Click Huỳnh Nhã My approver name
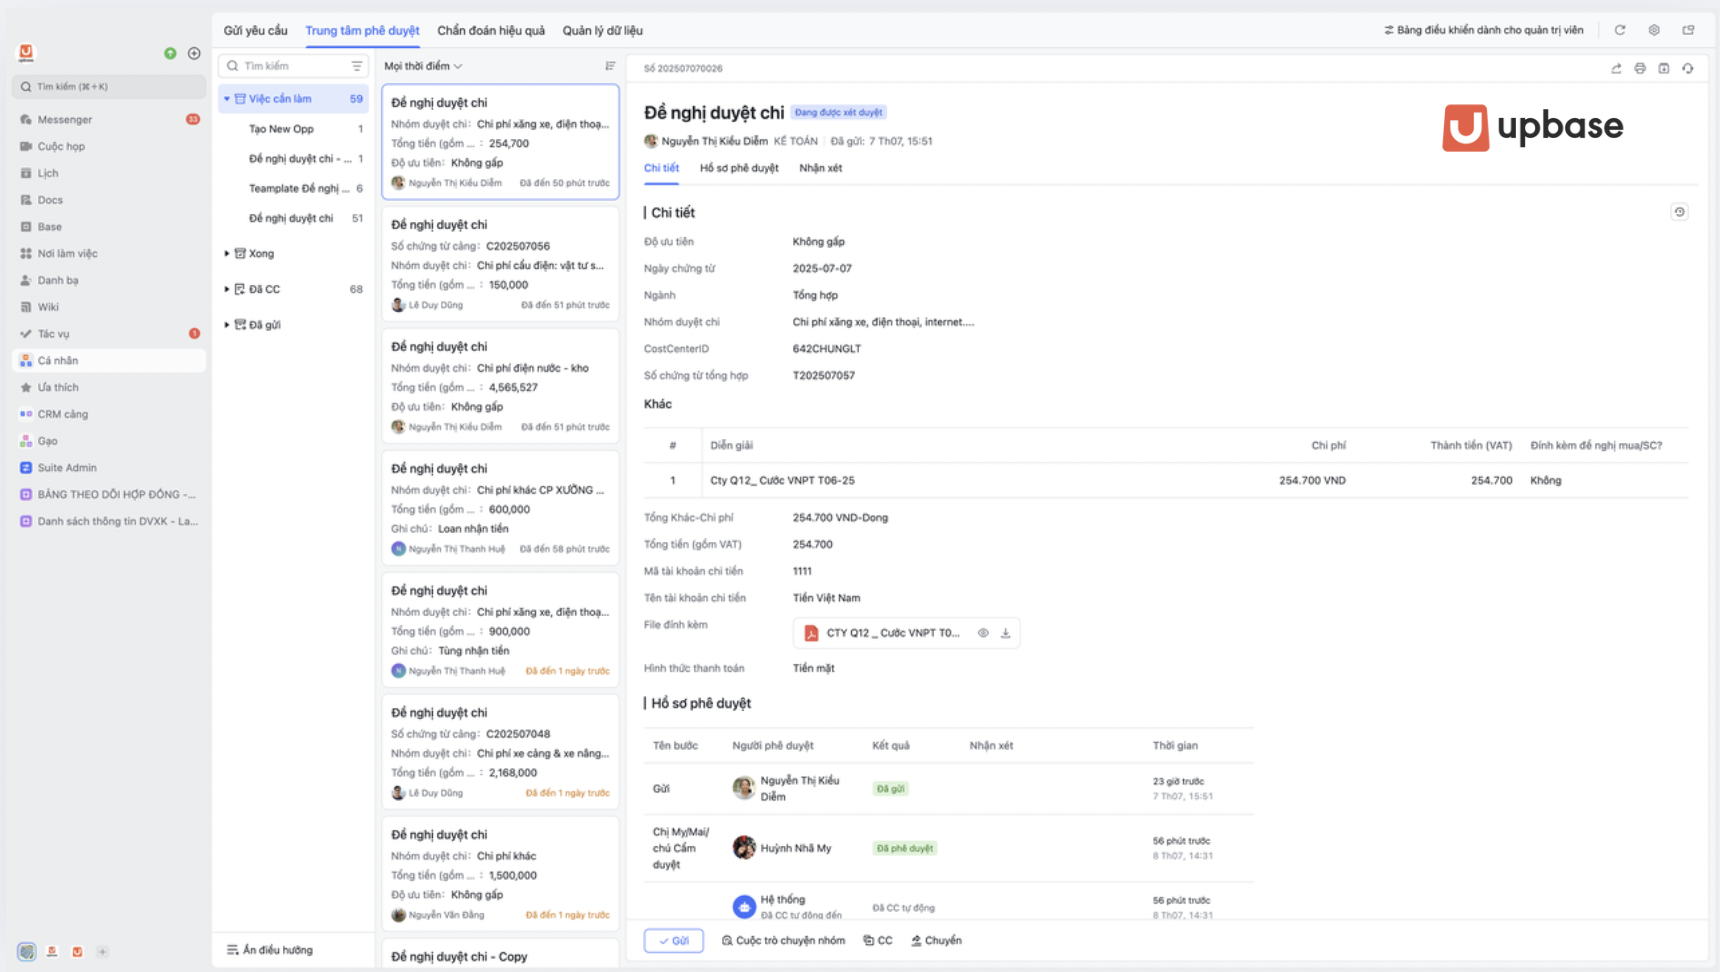The image size is (1720, 972). tap(795, 848)
